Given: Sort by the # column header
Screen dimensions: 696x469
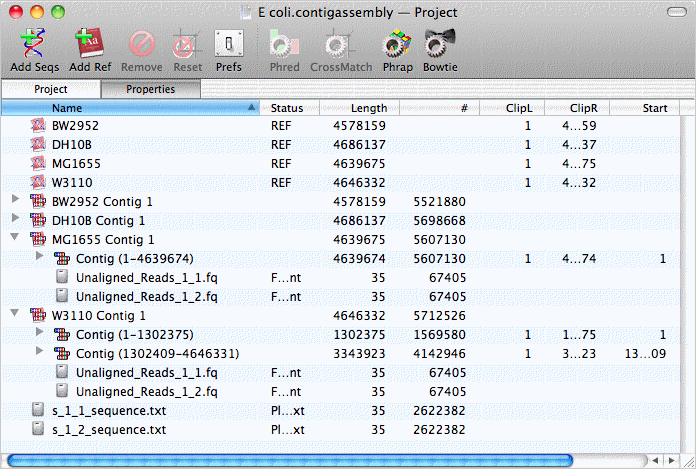Looking at the screenshot, I should click(x=439, y=108).
